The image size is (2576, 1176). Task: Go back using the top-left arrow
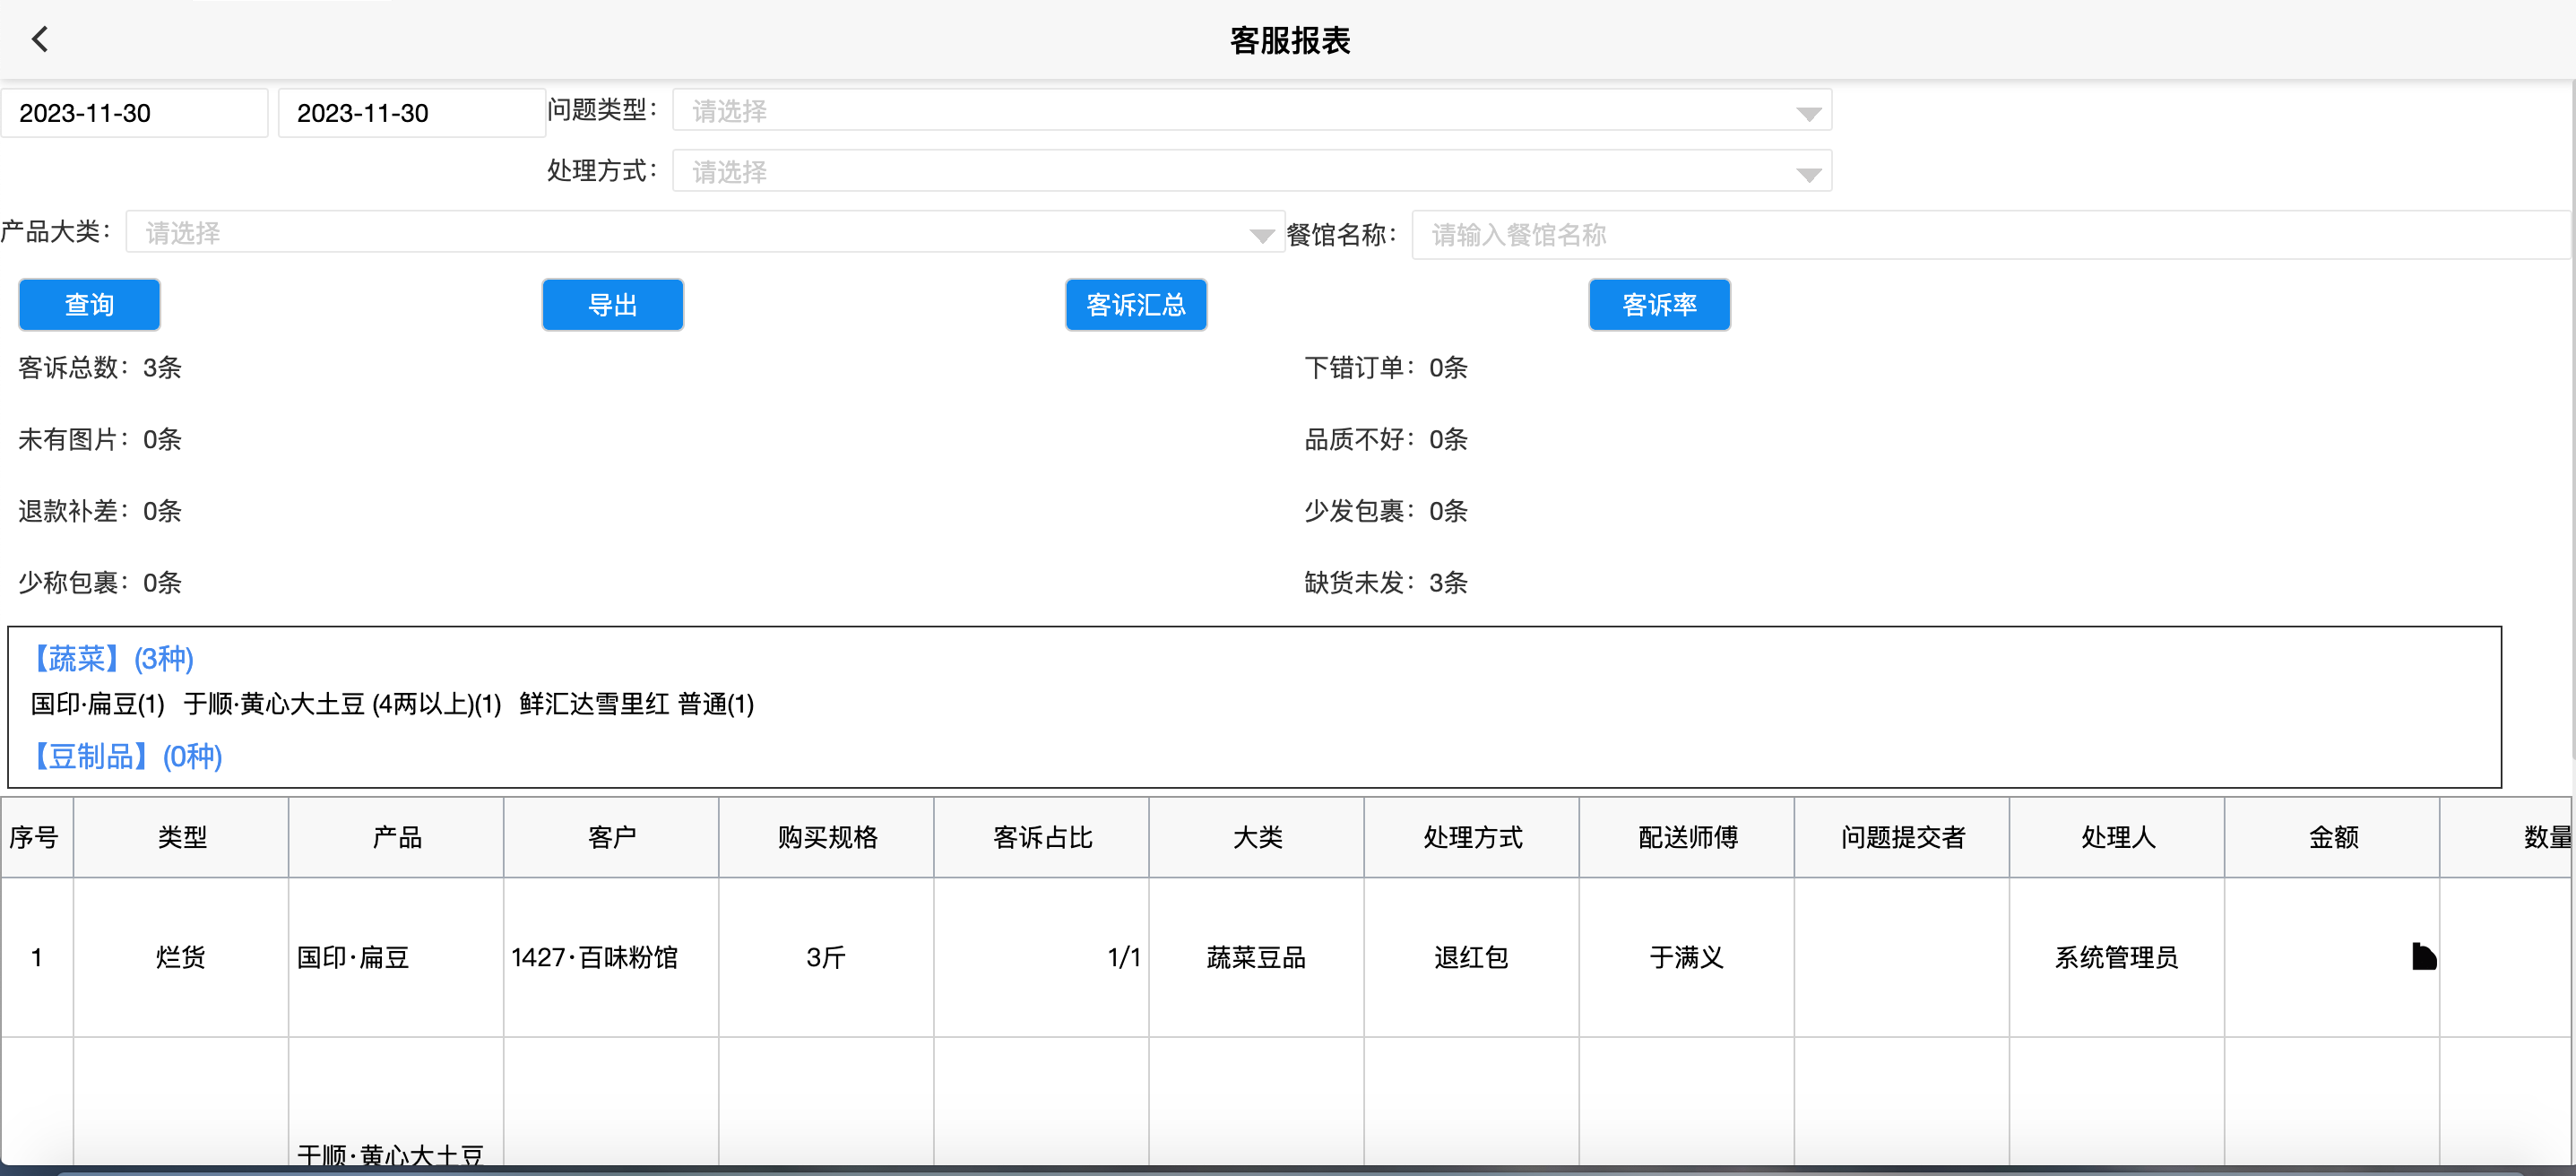40,40
